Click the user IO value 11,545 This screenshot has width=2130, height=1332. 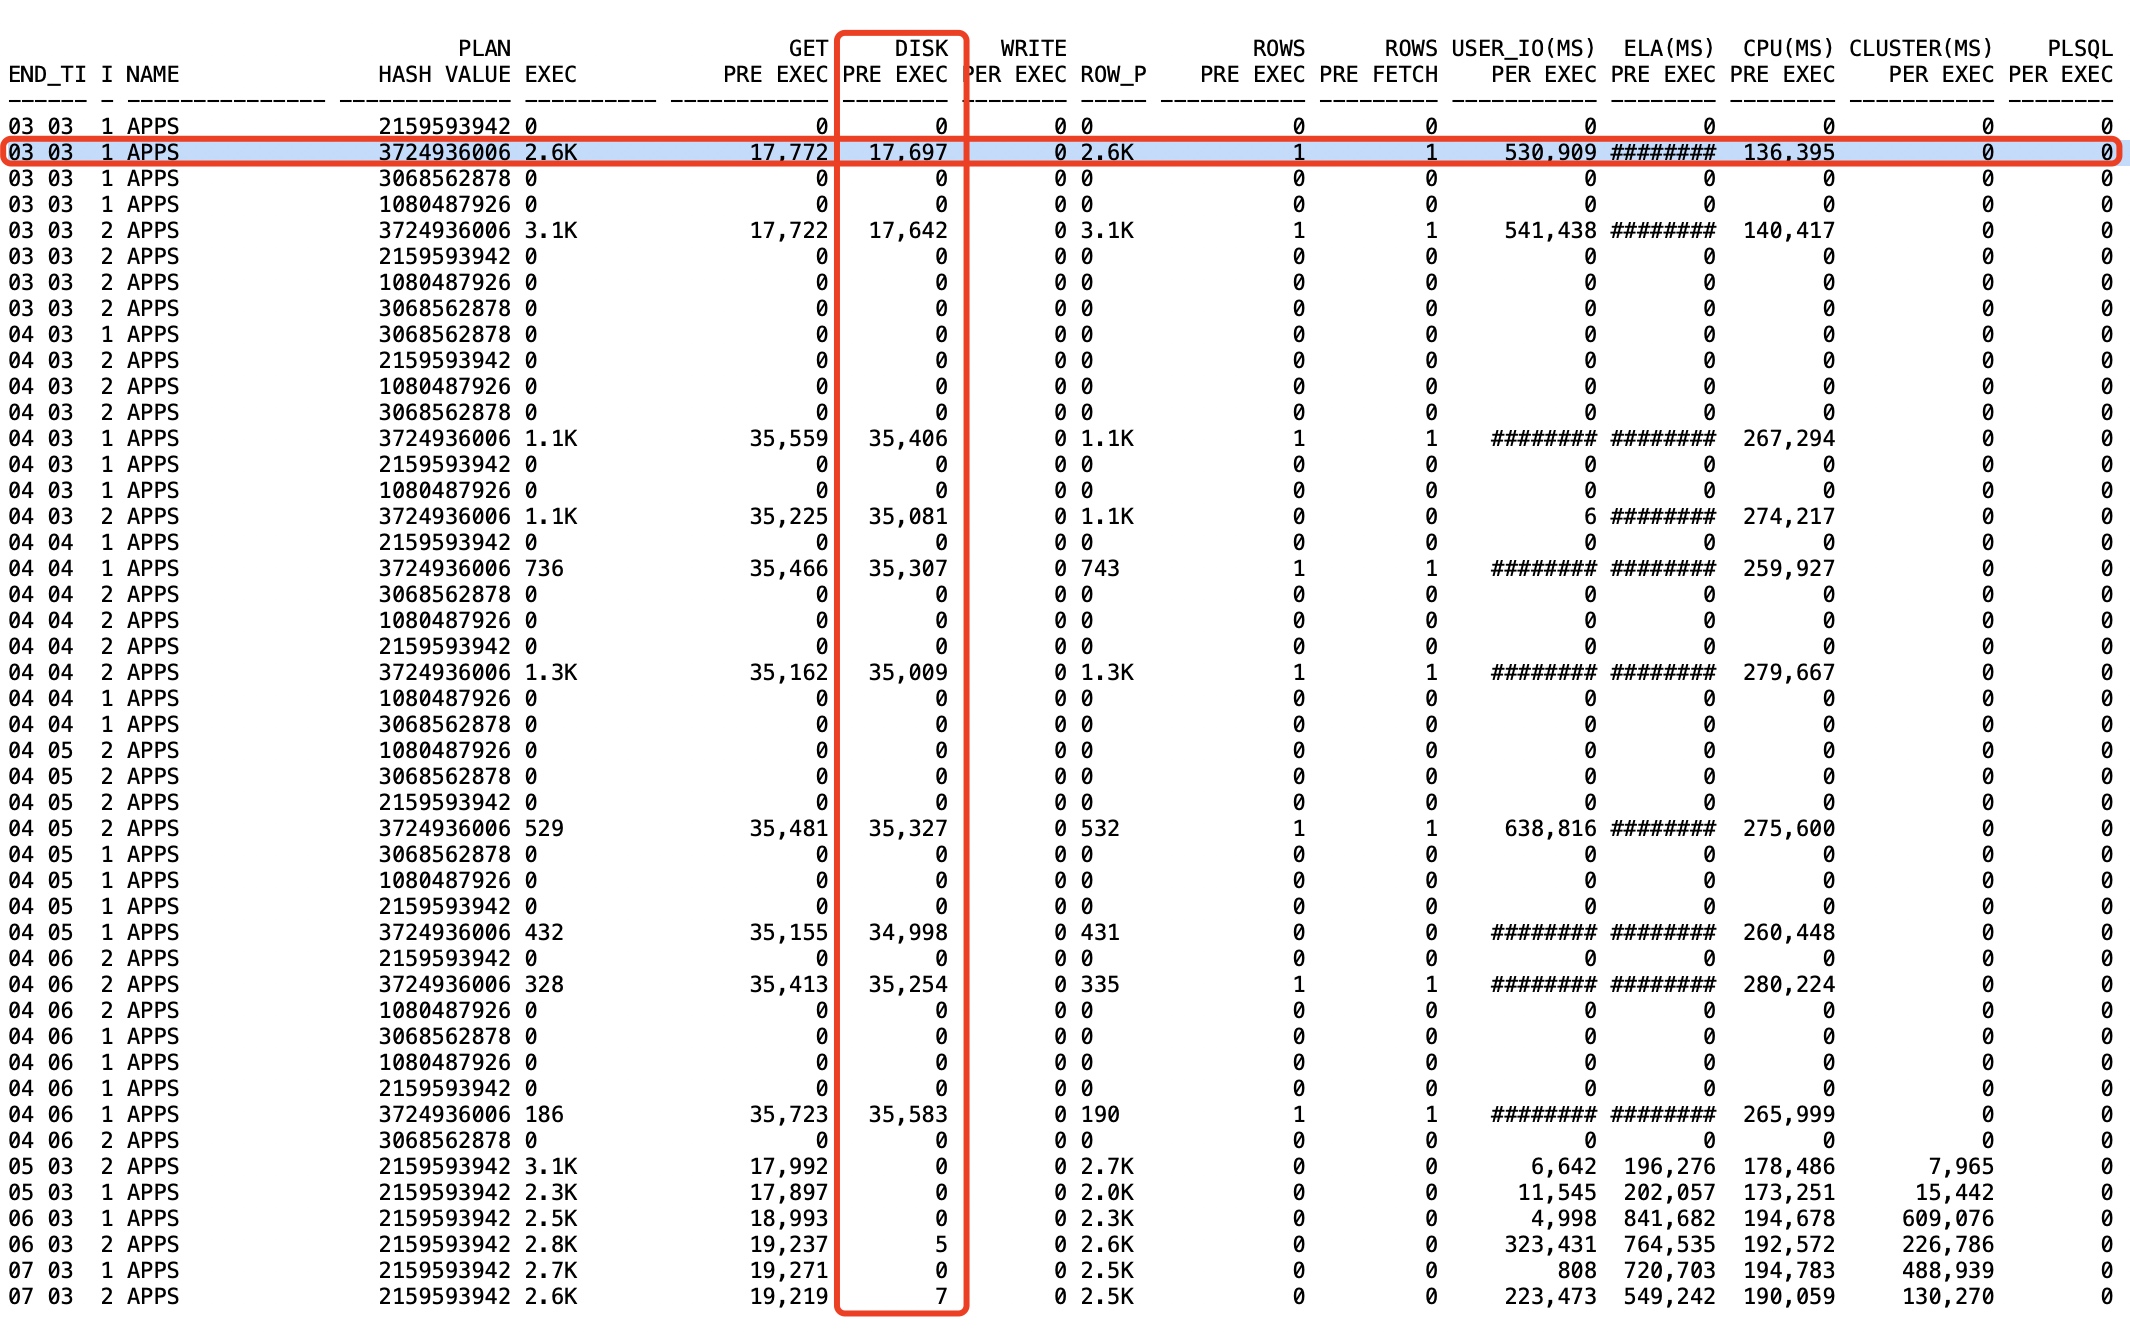point(1557,1193)
